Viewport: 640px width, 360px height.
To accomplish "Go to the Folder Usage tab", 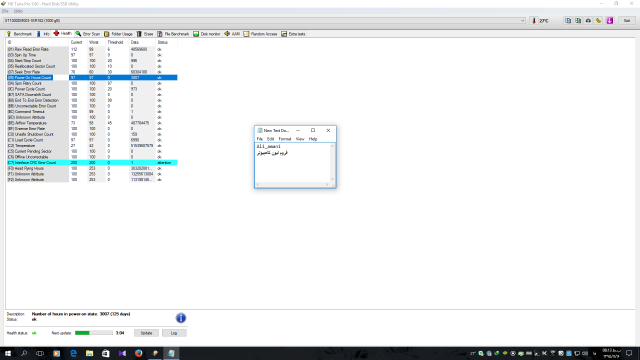I will [x=118, y=34].
